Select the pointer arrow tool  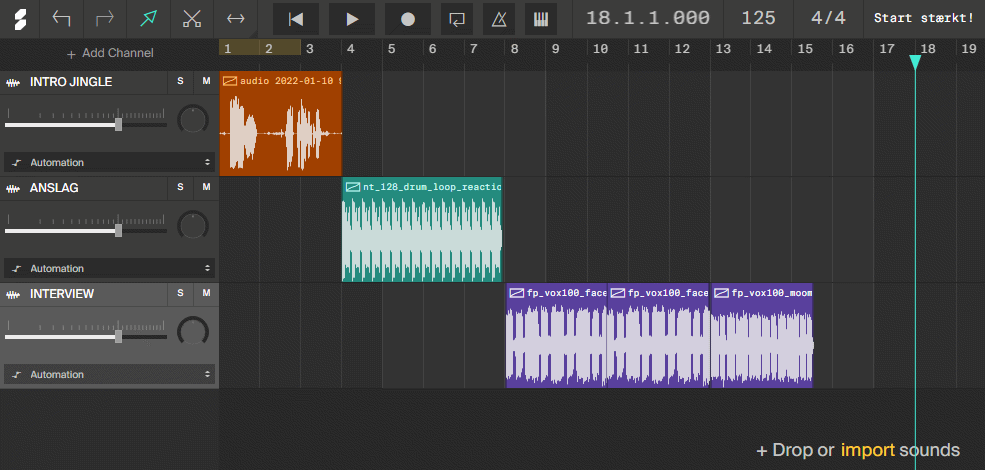[x=149, y=19]
